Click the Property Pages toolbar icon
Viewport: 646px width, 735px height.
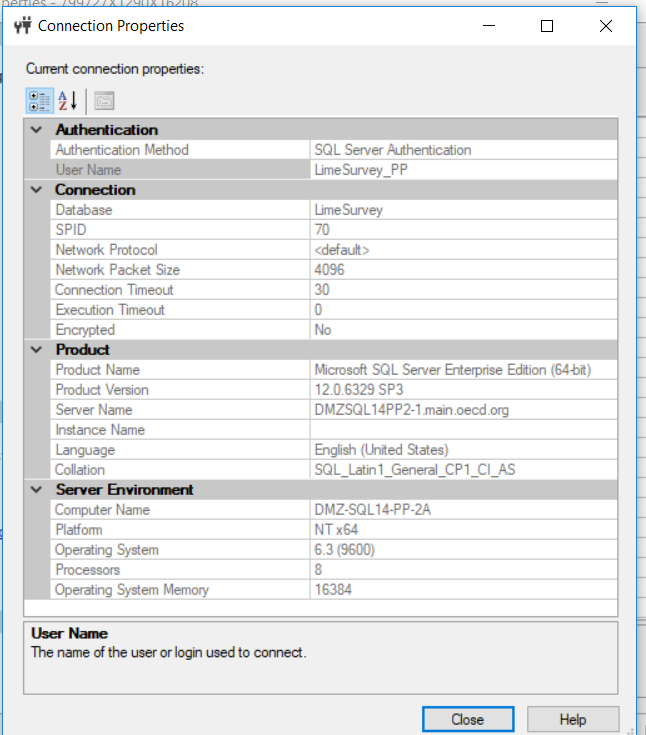104,100
